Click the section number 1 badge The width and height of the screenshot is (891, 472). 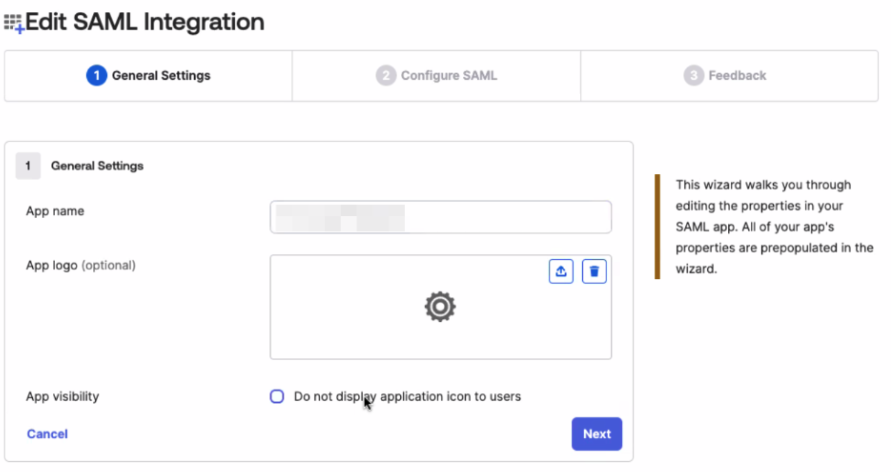pyautogui.click(x=28, y=166)
